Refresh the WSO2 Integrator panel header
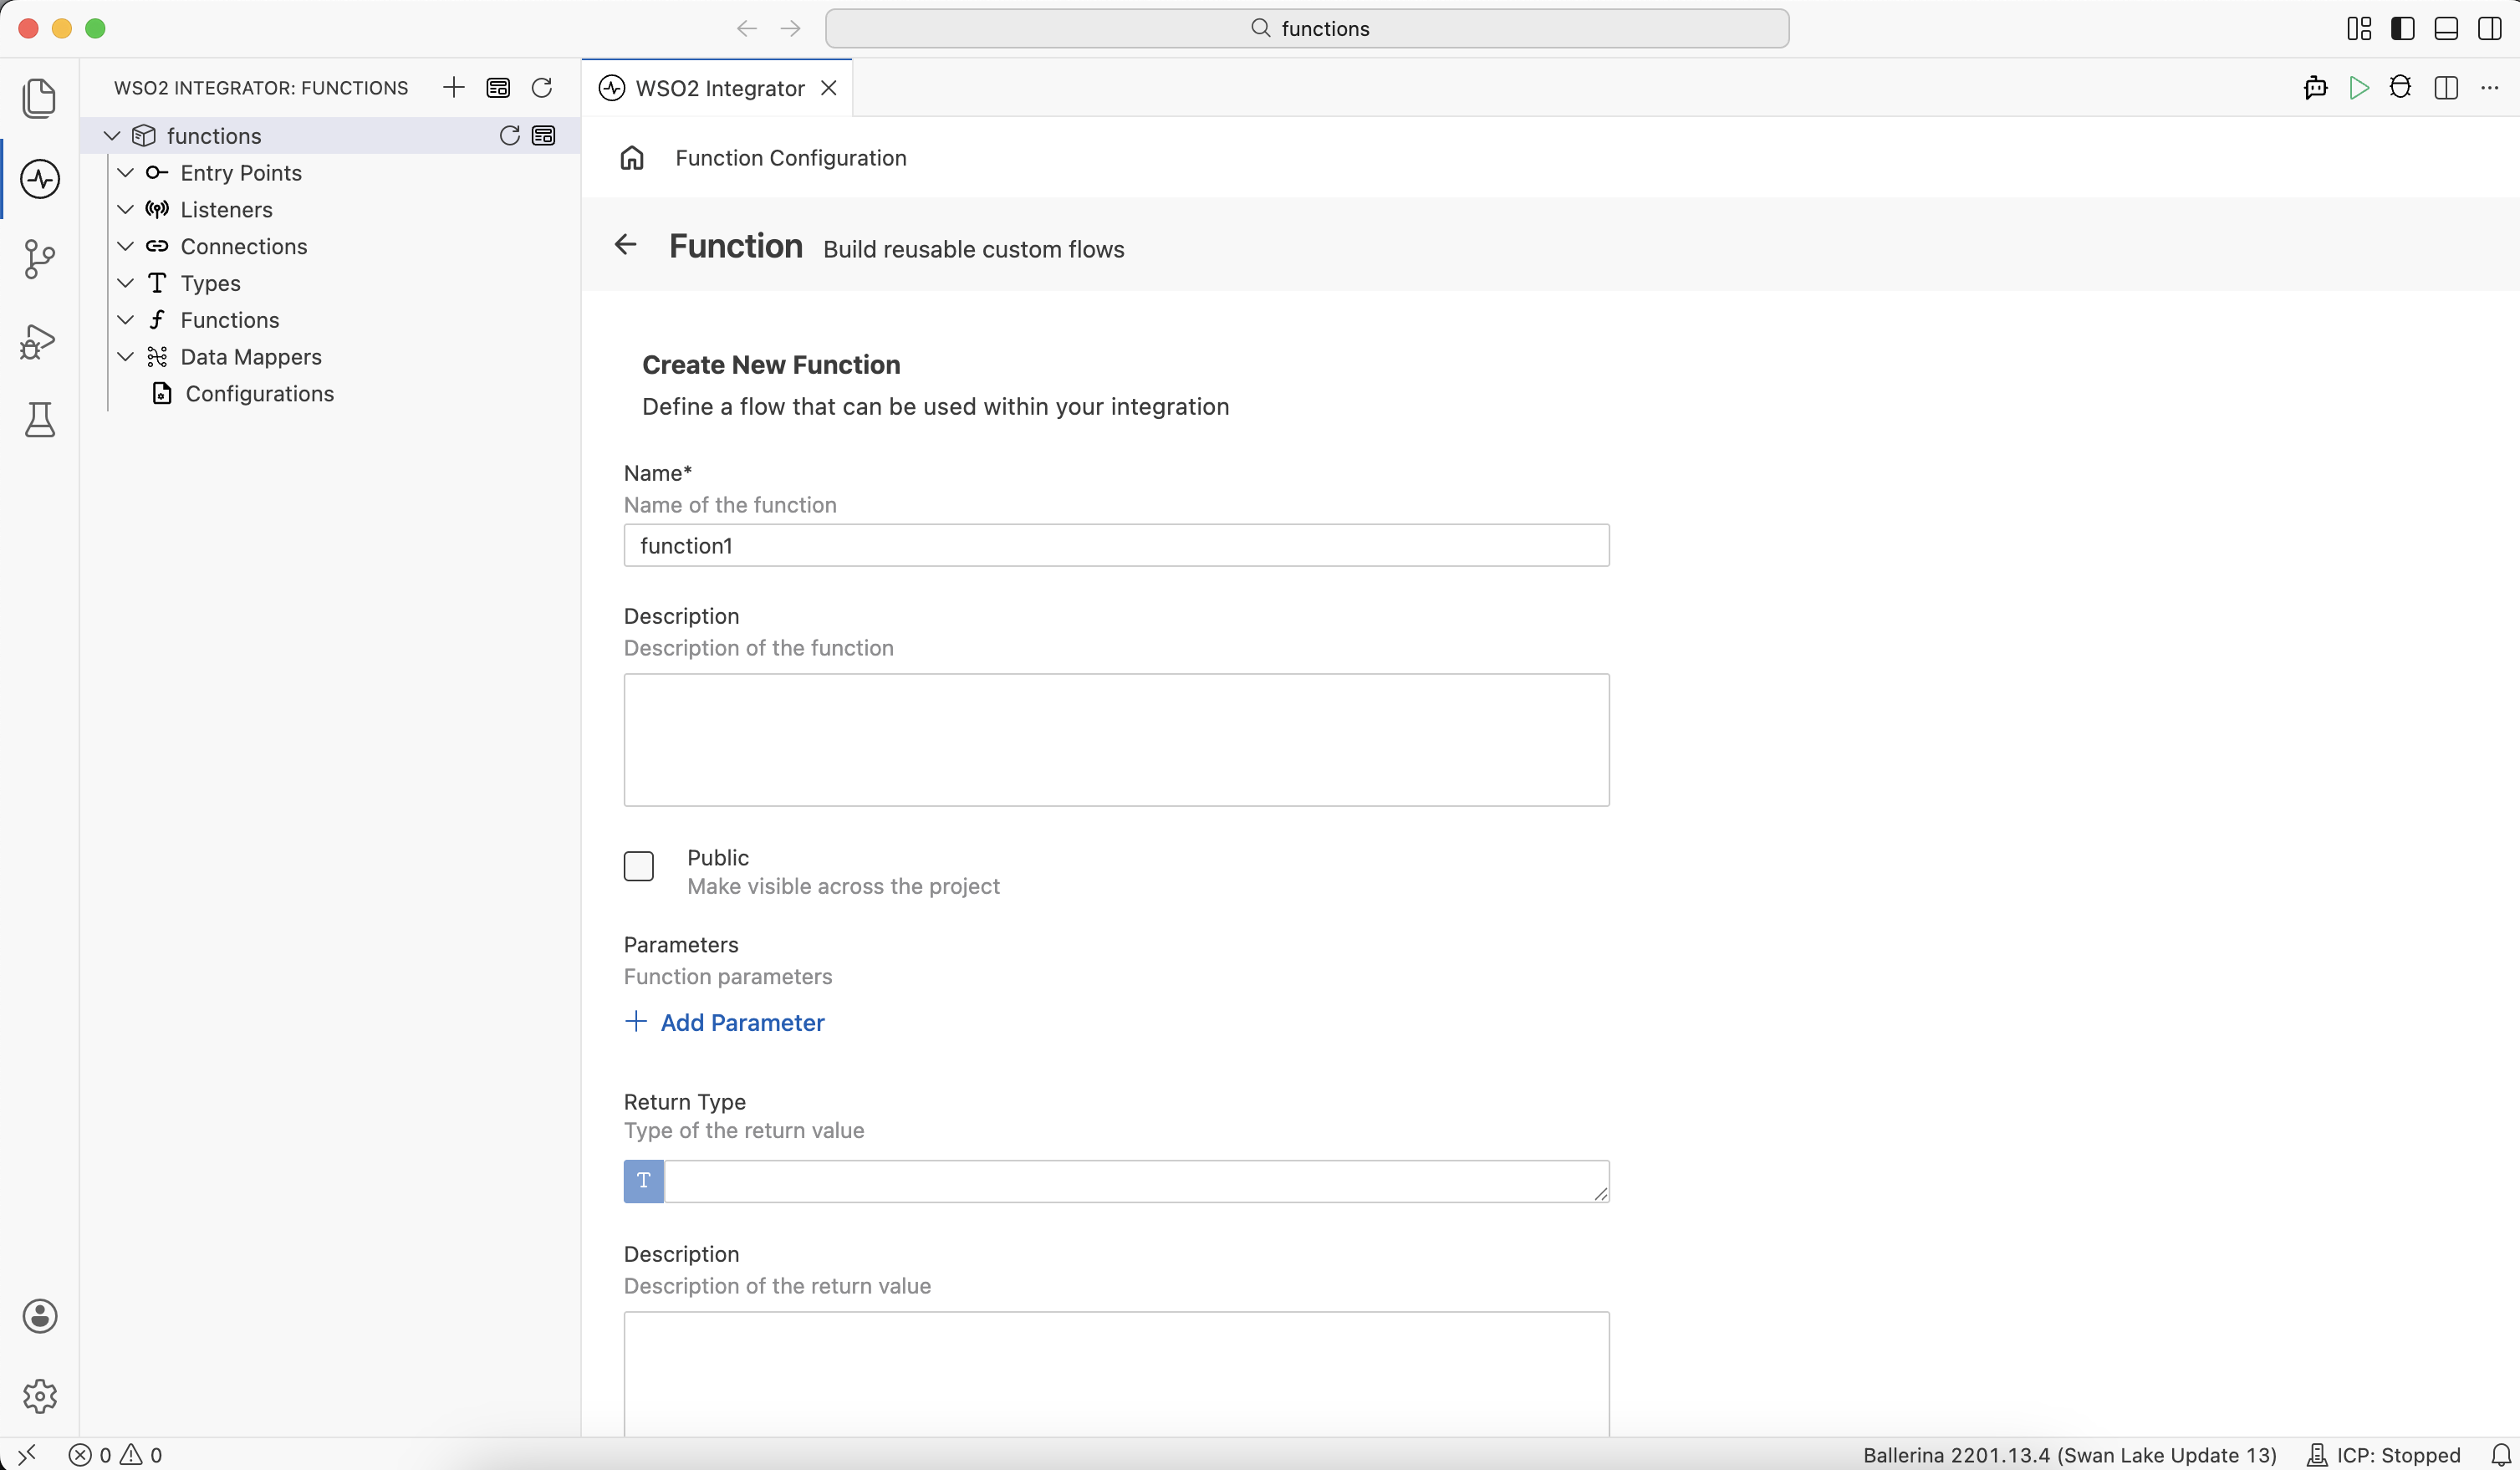 [x=542, y=88]
